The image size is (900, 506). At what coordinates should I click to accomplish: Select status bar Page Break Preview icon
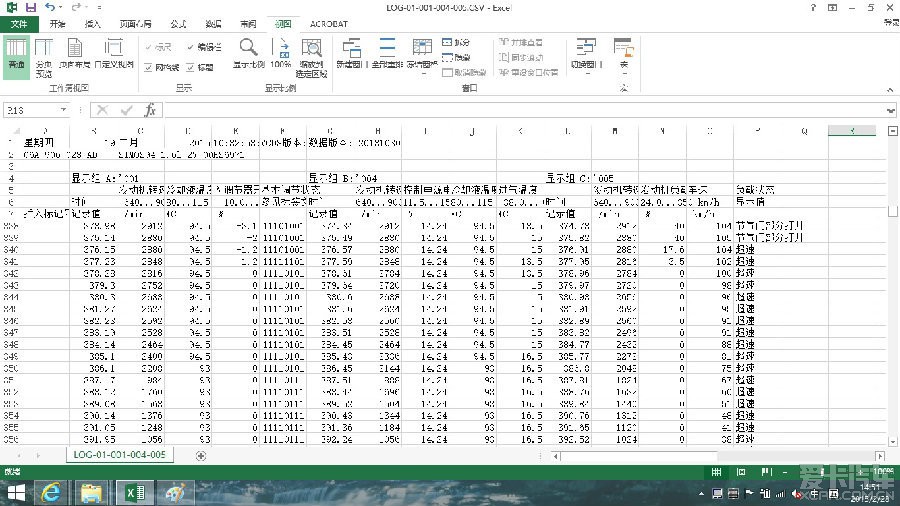[766, 472]
